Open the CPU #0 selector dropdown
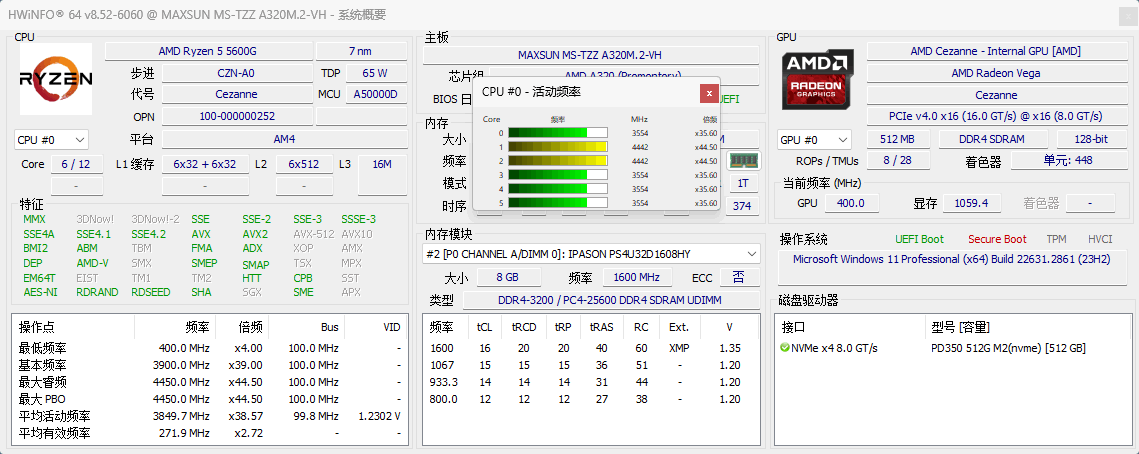This screenshot has width=1139, height=454. click(52, 139)
